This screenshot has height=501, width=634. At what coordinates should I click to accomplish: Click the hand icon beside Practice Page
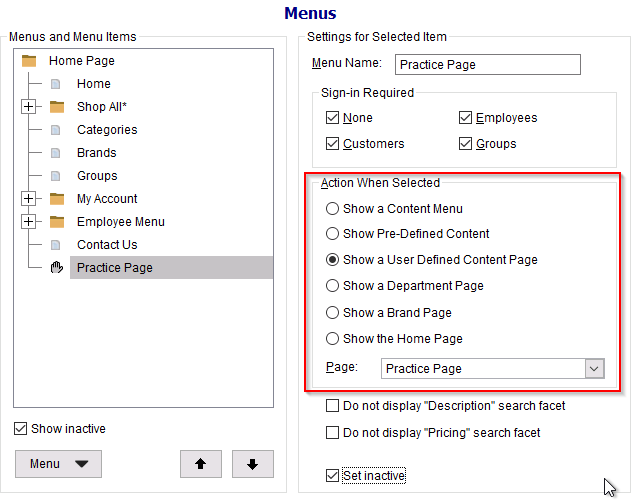pos(57,267)
